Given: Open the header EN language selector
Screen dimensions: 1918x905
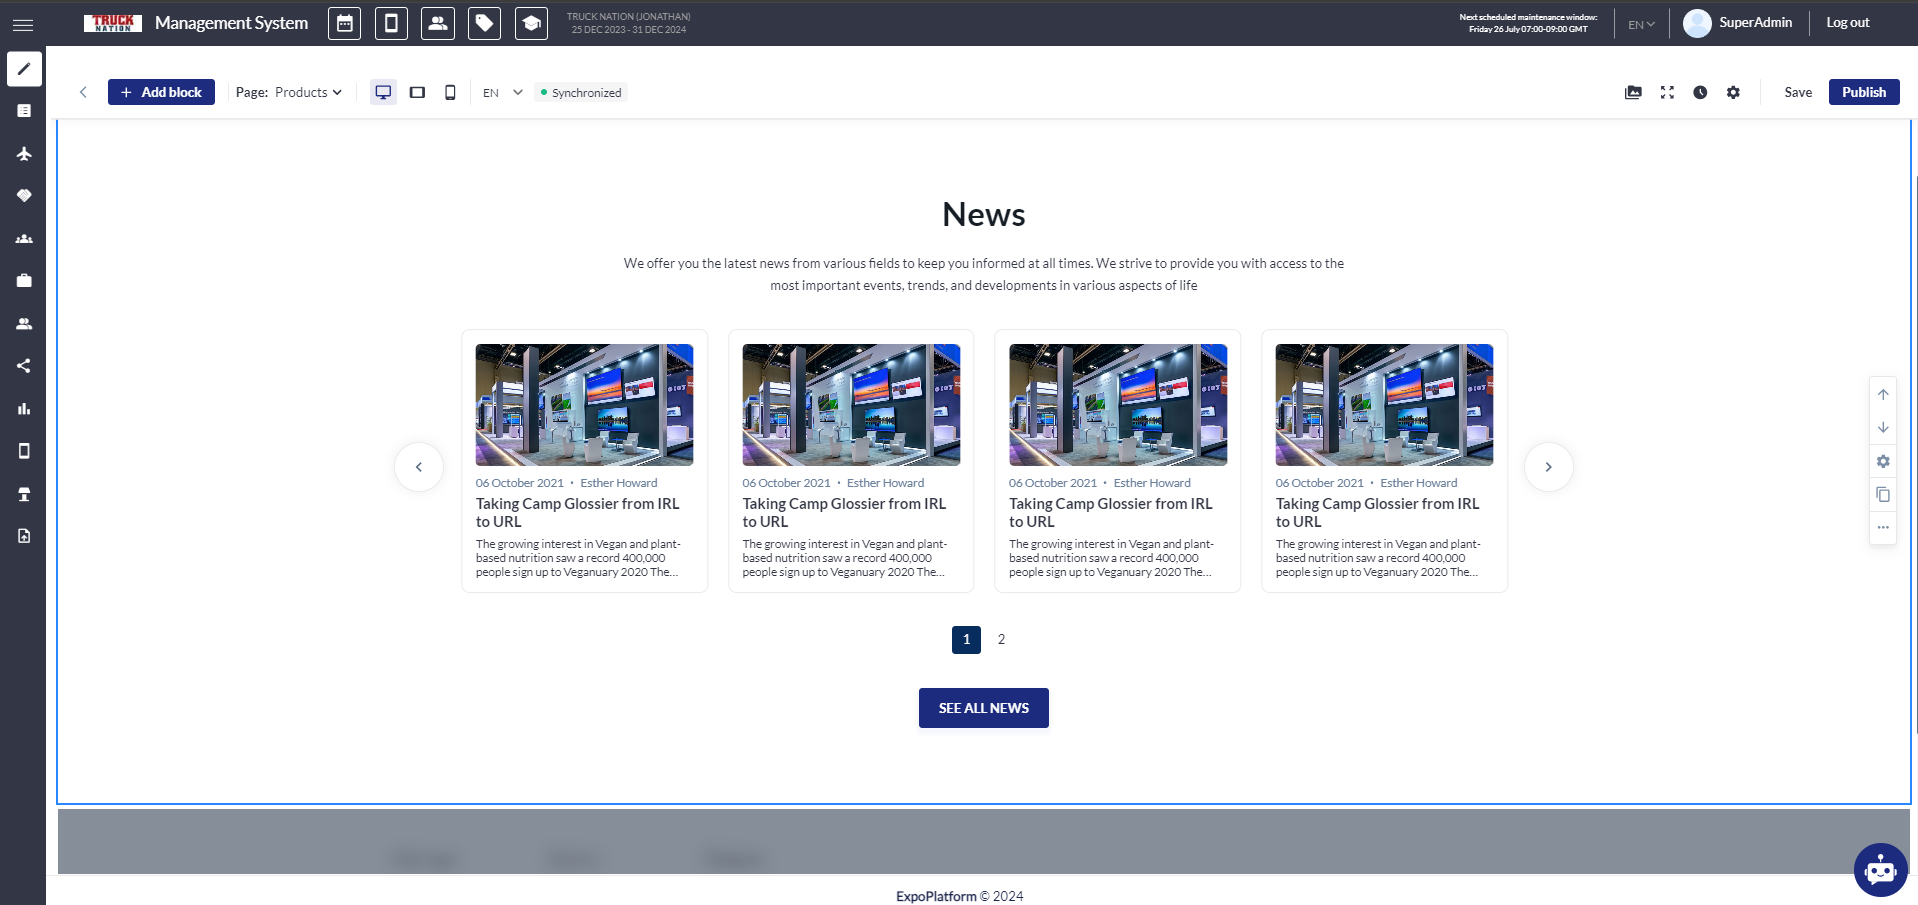Looking at the screenshot, I should (1641, 24).
